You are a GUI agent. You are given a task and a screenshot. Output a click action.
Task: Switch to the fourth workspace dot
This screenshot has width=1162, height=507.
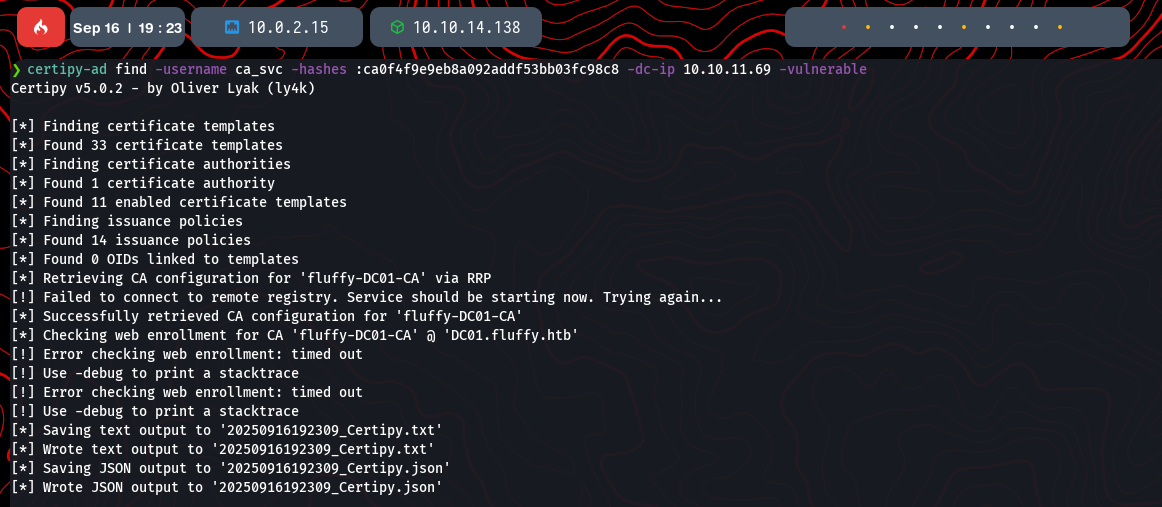point(916,27)
